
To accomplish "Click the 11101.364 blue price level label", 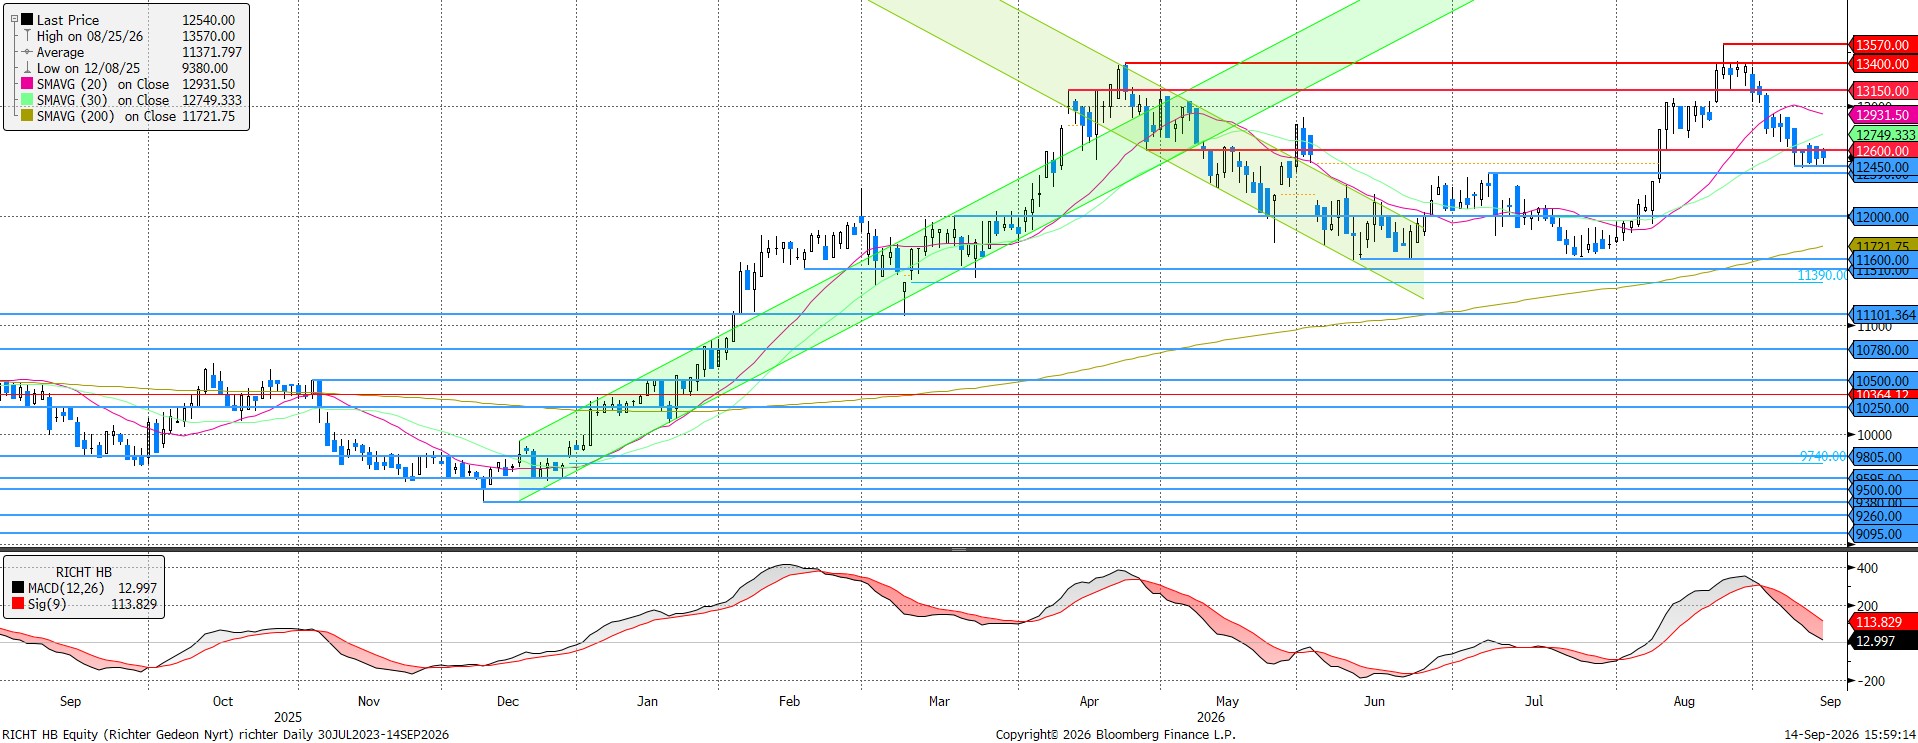I will point(1885,315).
